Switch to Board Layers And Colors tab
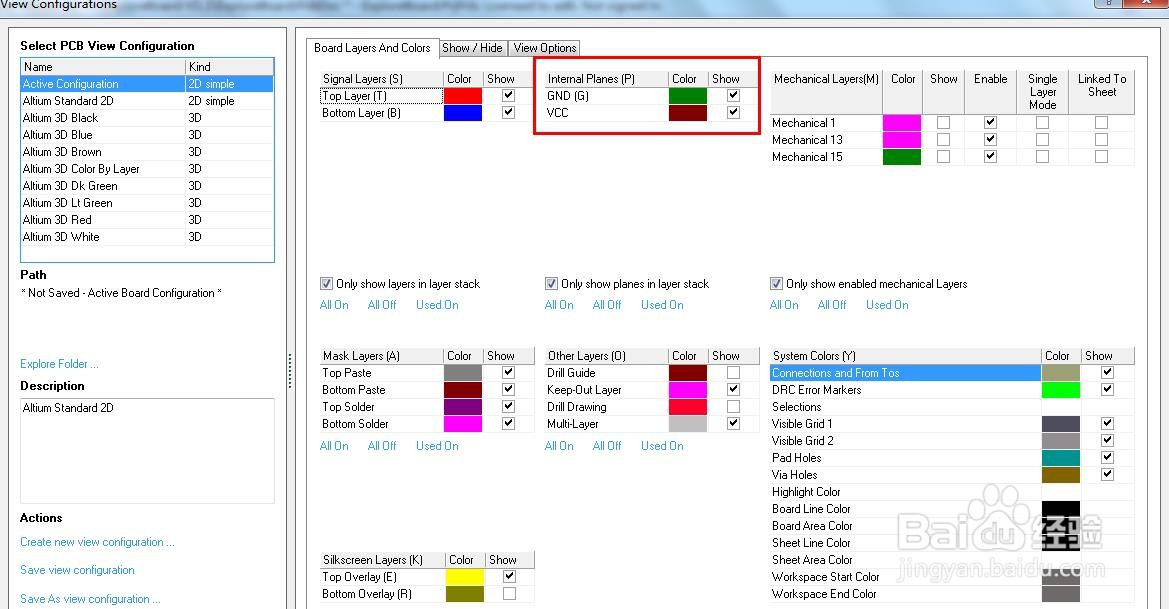Image resolution: width=1169 pixels, height=609 pixels. pyautogui.click(x=372, y=48)
